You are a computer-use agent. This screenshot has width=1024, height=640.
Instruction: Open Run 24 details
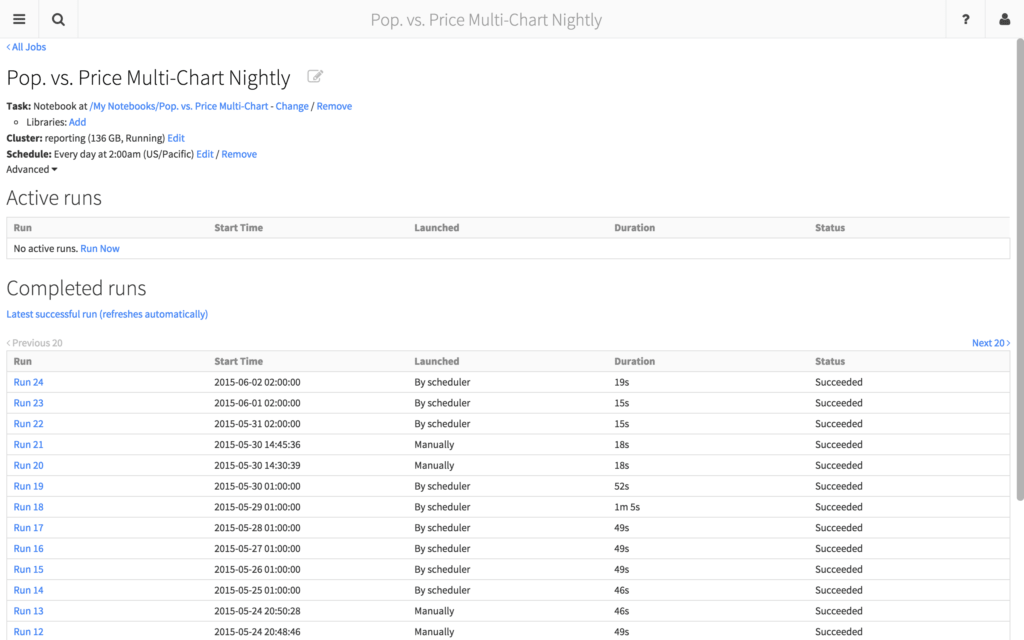[28, 382]
